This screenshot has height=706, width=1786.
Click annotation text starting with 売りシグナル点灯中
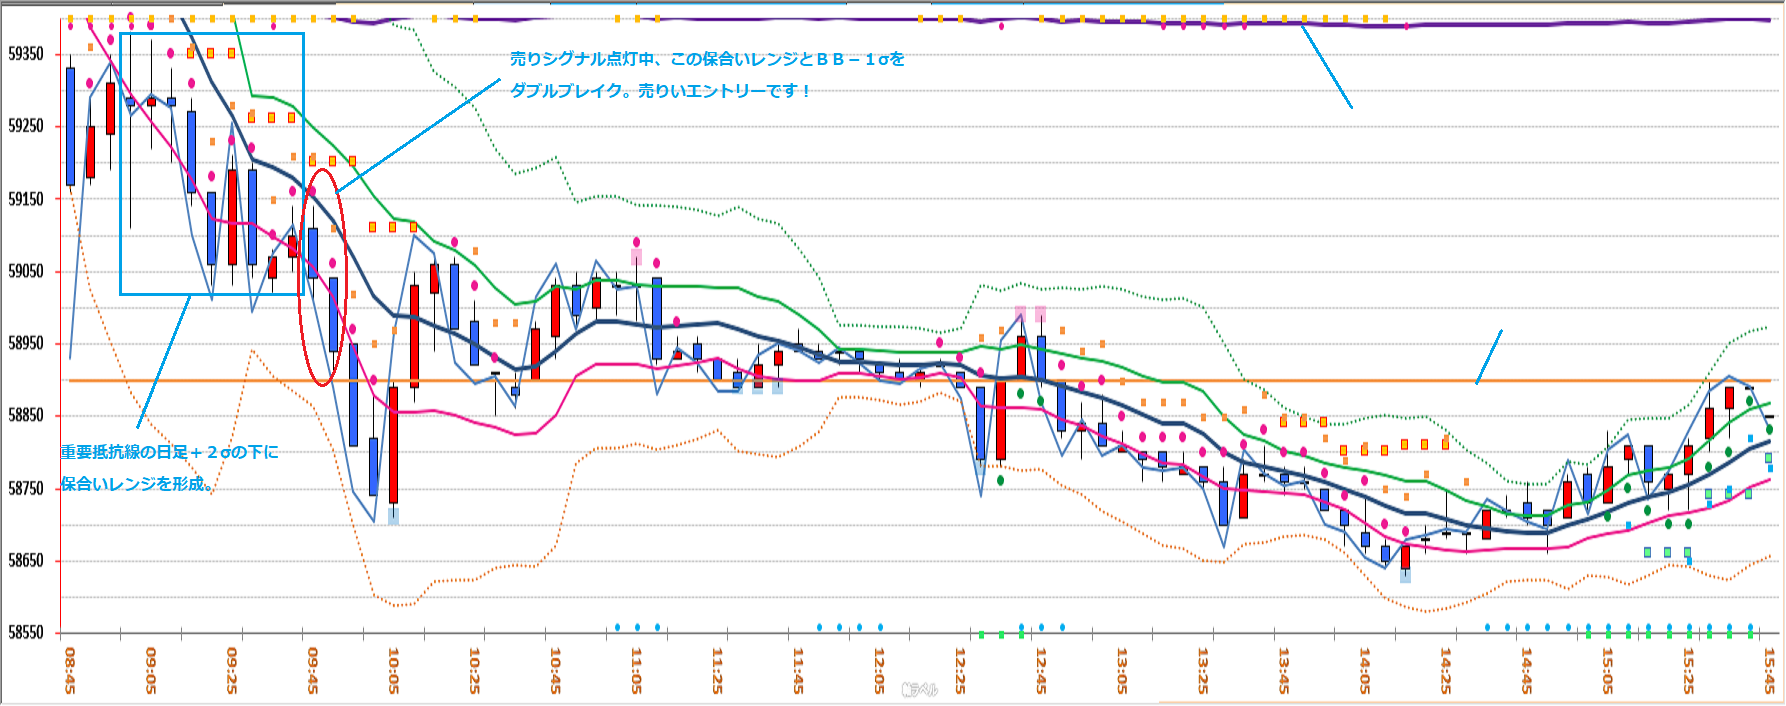[706, 59]
